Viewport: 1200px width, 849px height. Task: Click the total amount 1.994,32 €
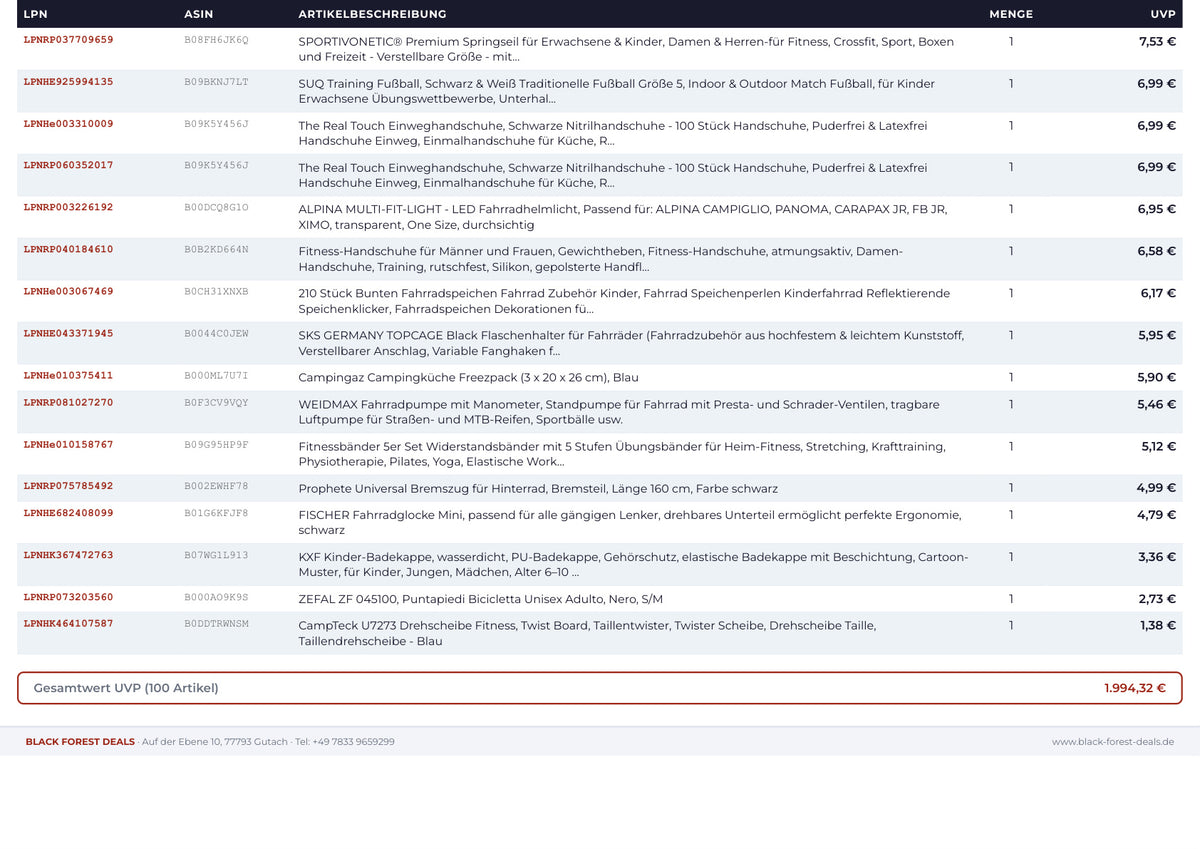1135,688
